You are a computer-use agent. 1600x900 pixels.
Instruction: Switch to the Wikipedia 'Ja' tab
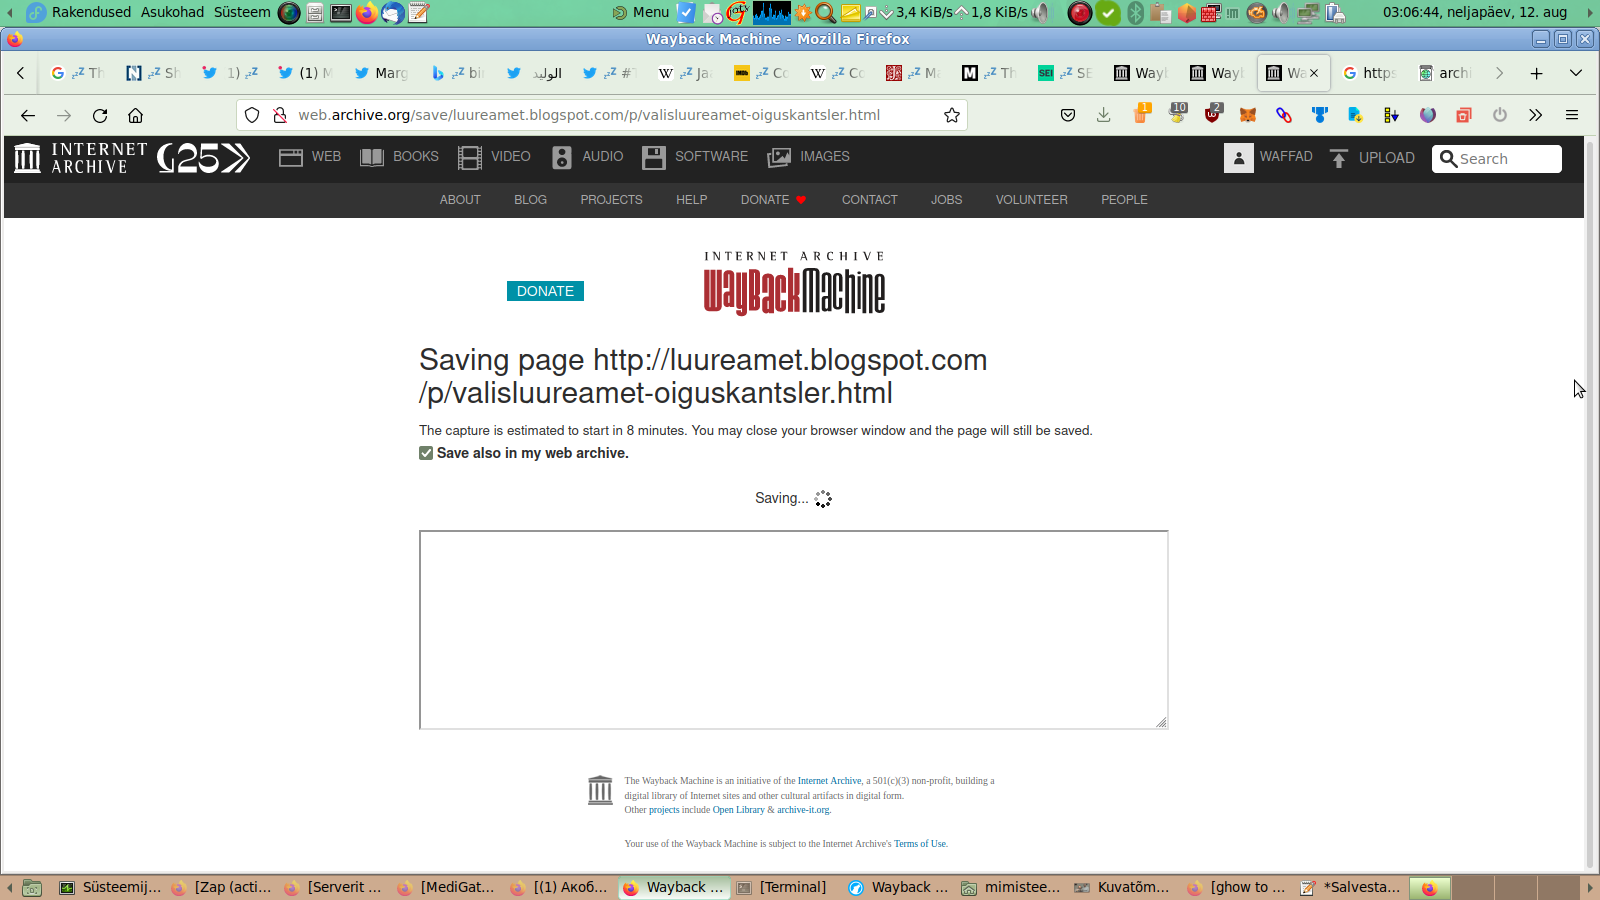pyautogui.click(x=686, y=73)
